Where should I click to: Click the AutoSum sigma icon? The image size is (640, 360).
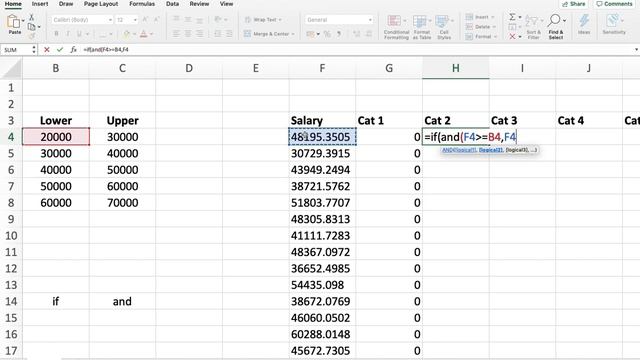tap(512, 17)
